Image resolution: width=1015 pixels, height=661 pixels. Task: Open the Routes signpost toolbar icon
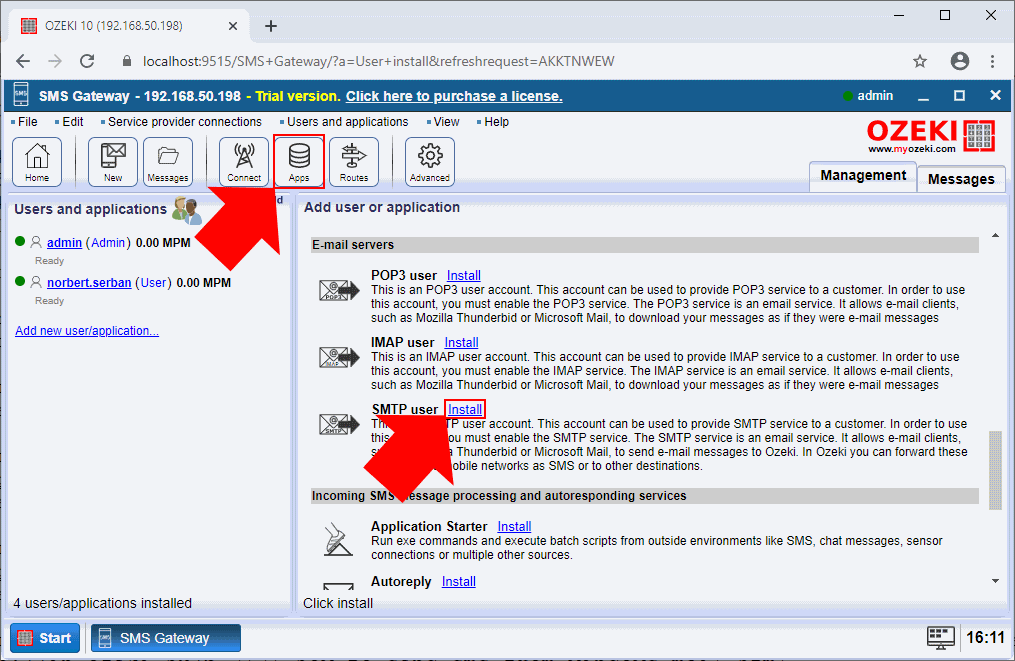(353, 162)
